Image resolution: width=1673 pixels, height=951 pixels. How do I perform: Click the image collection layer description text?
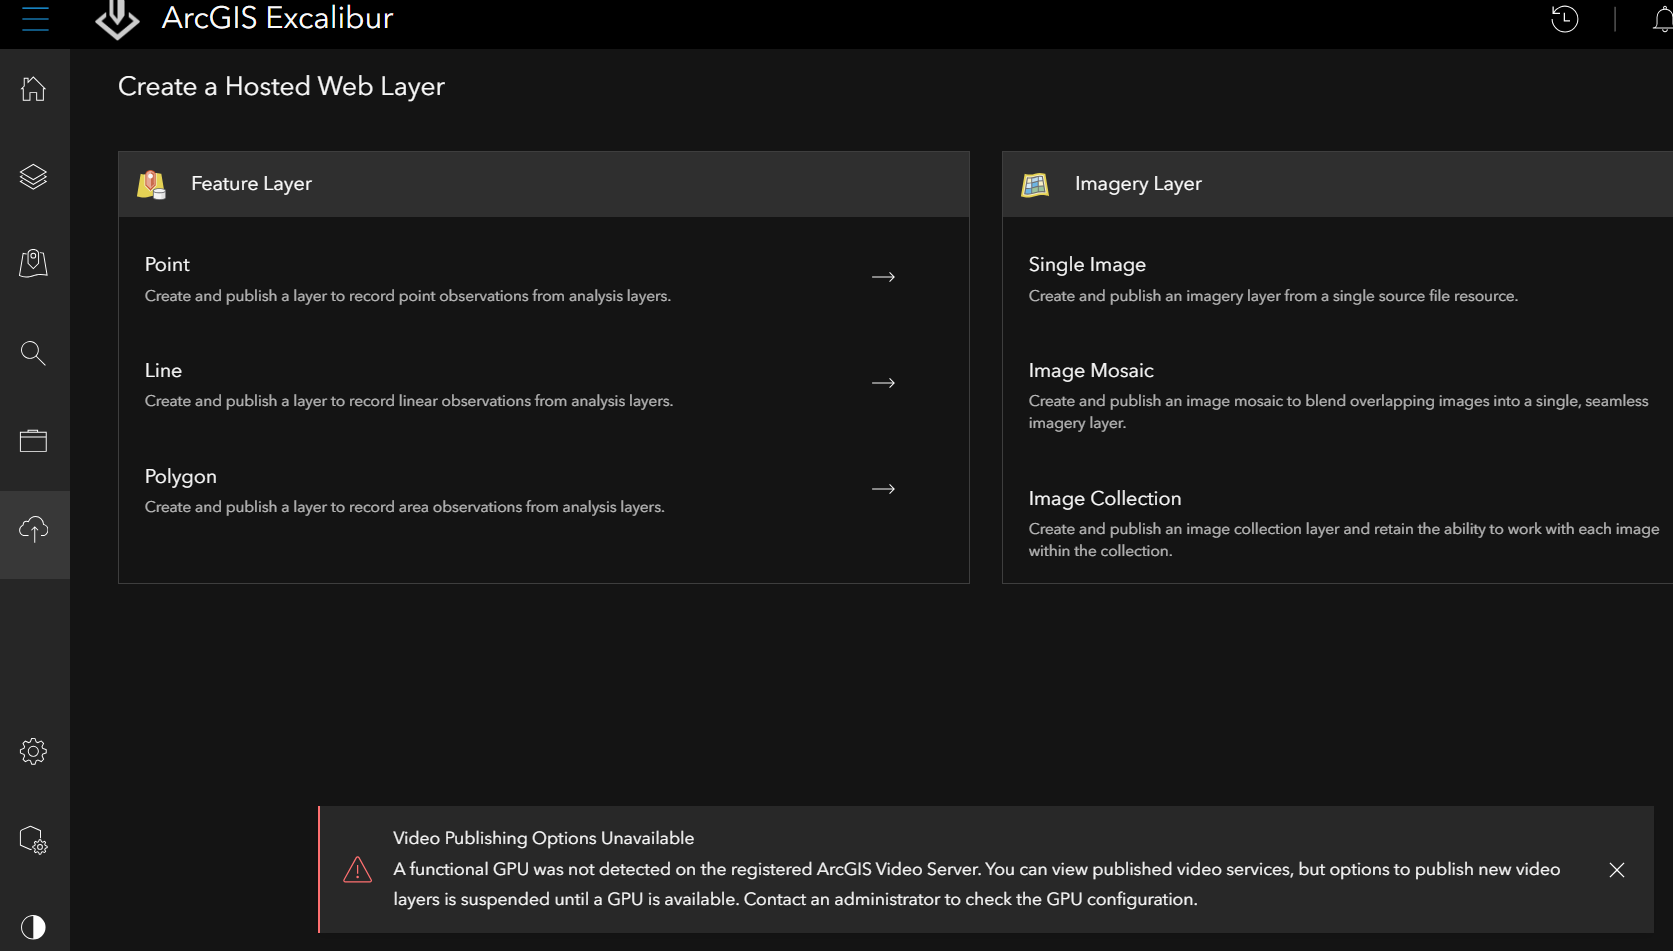pyautogui.click(x=1344, y=540)
